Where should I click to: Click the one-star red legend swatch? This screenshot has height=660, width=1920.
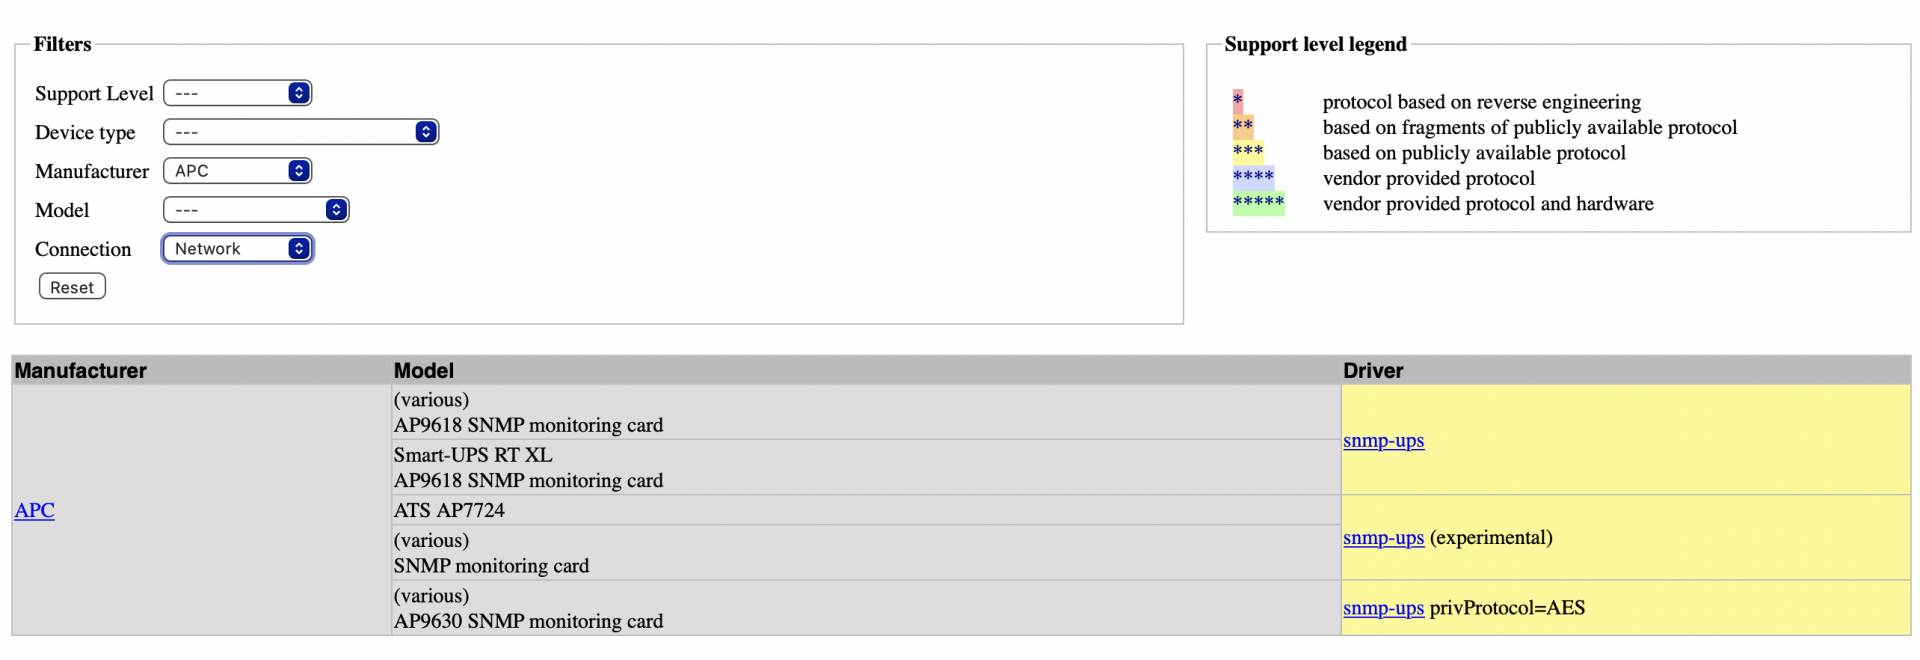[x=1238, y=101]
